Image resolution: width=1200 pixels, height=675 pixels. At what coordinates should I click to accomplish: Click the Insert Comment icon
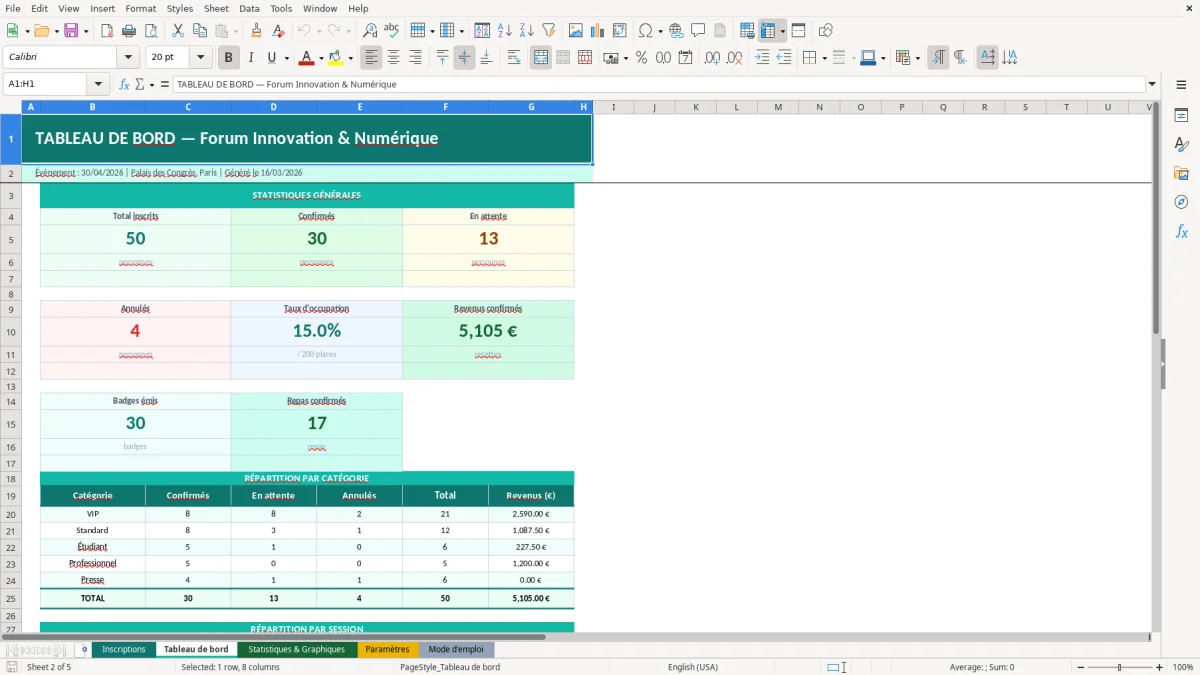coord(698,31)
